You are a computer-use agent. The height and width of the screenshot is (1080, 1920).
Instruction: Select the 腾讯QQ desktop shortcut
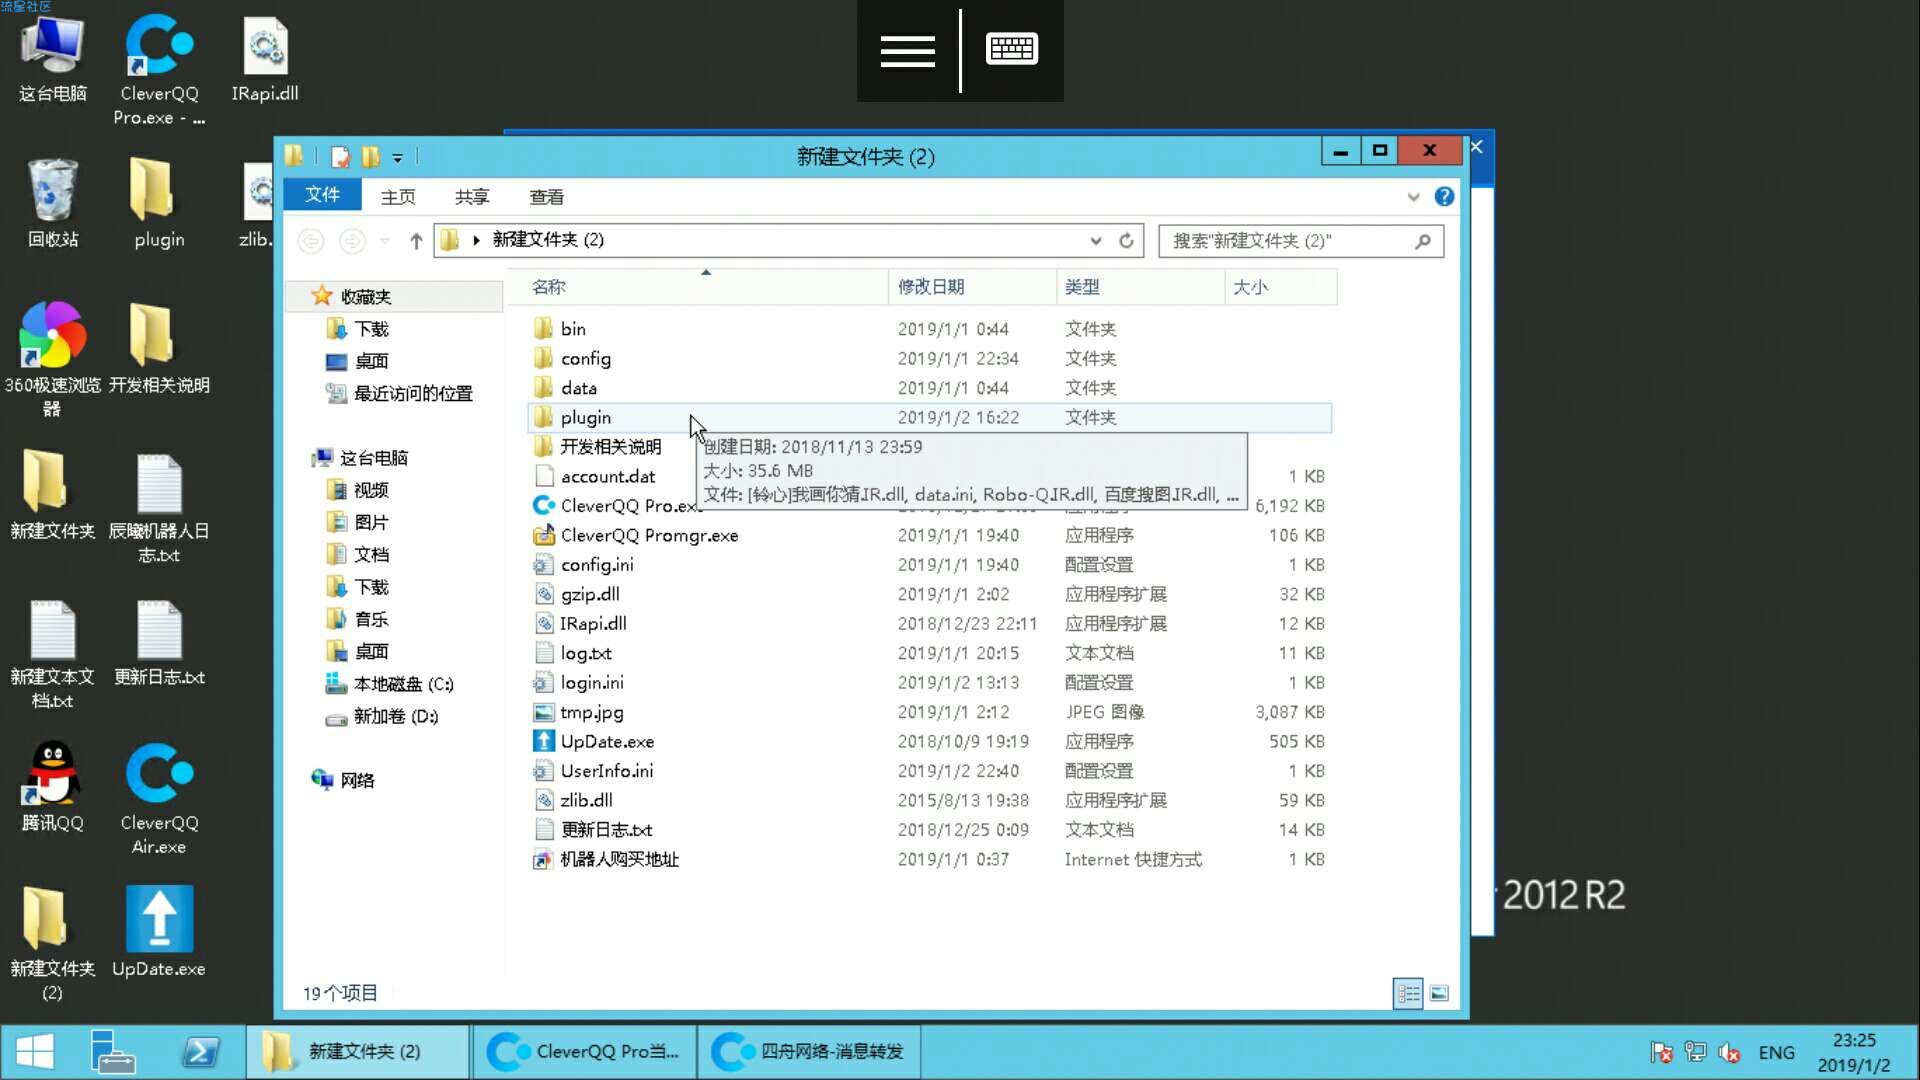[53, 788]
